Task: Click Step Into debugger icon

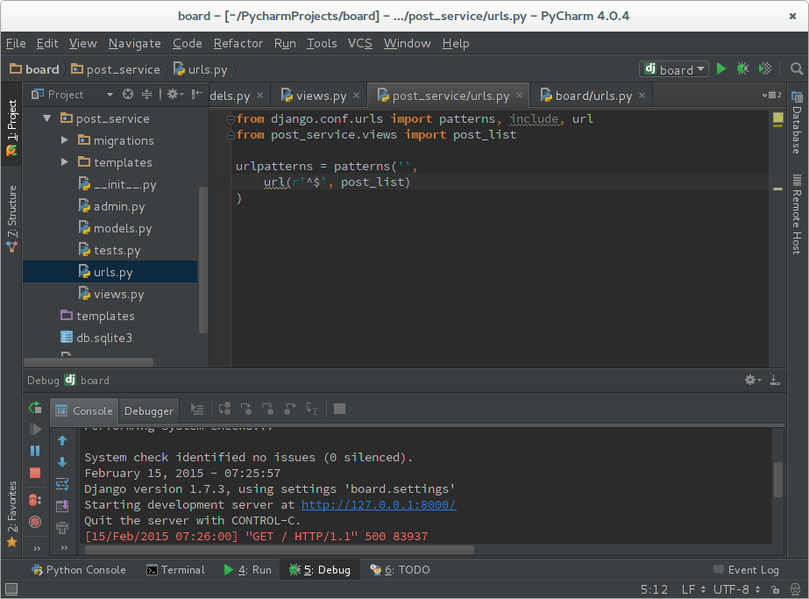Action: (x=246, y=409)
